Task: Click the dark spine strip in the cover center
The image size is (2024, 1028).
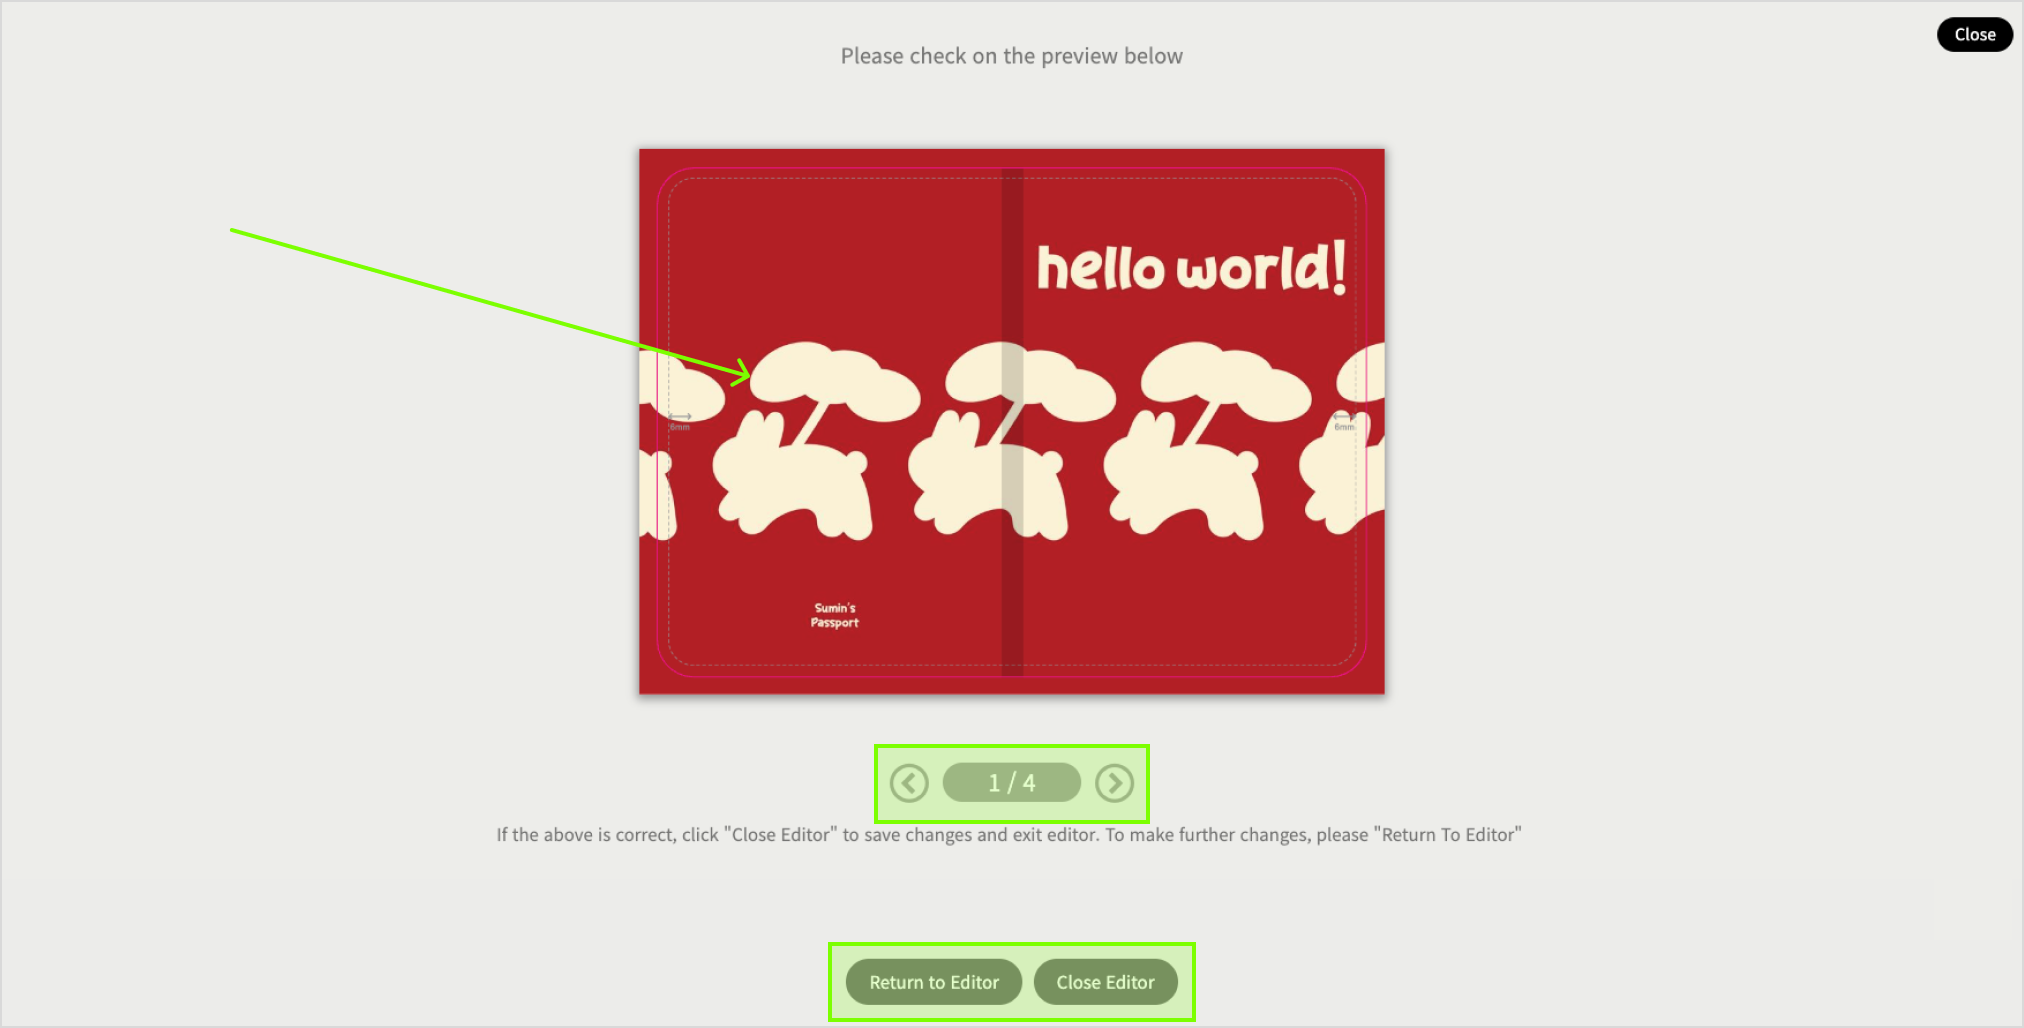Action: (x=1012, y=422)
